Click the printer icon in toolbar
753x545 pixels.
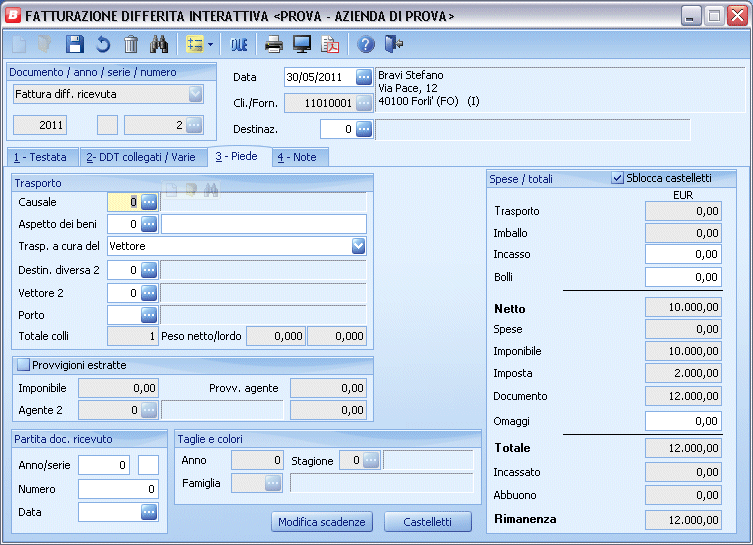[x=274, y=44]
